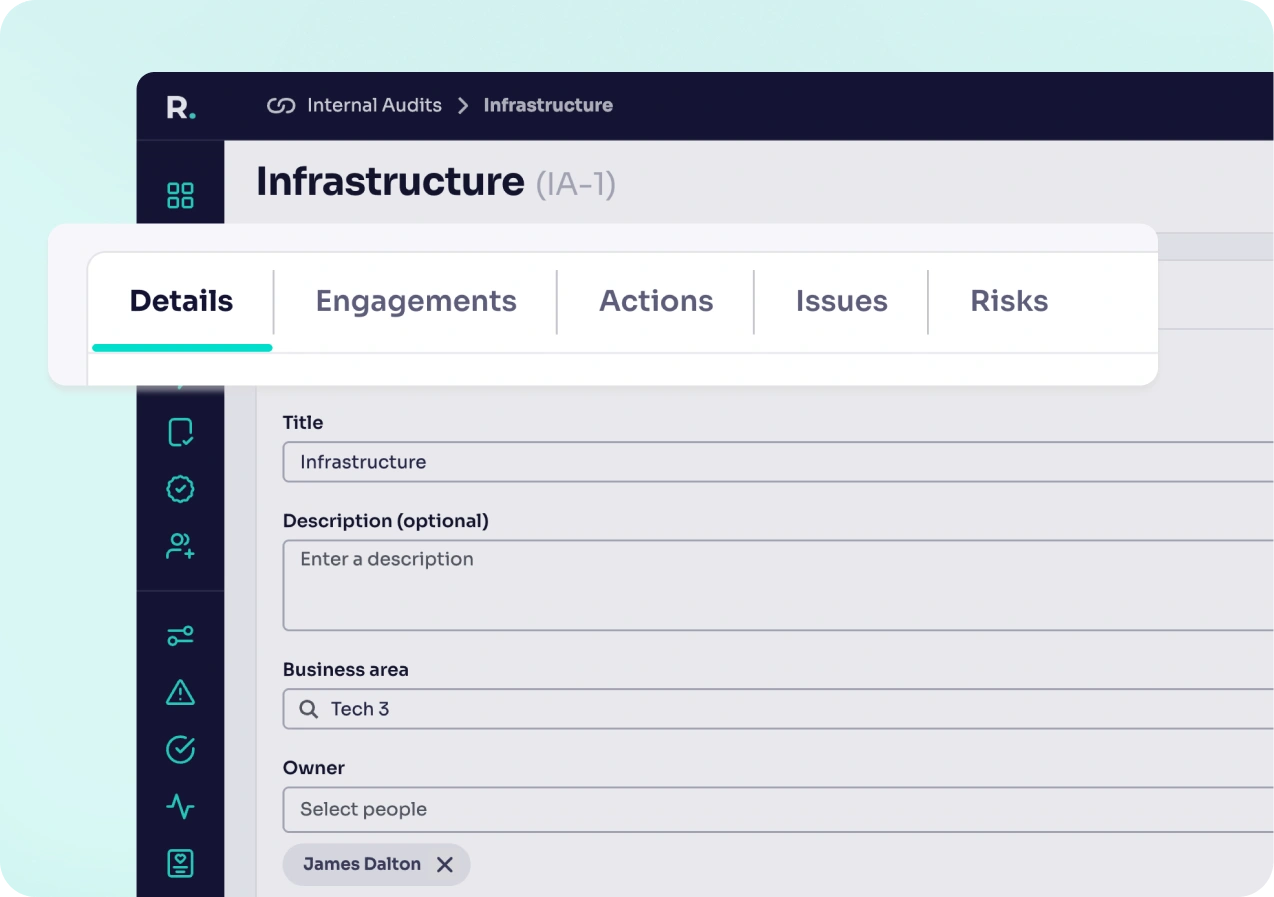Click the R. logo in header
The image size is (1274, 897).
pyautogui.click(x=181, y=106)
